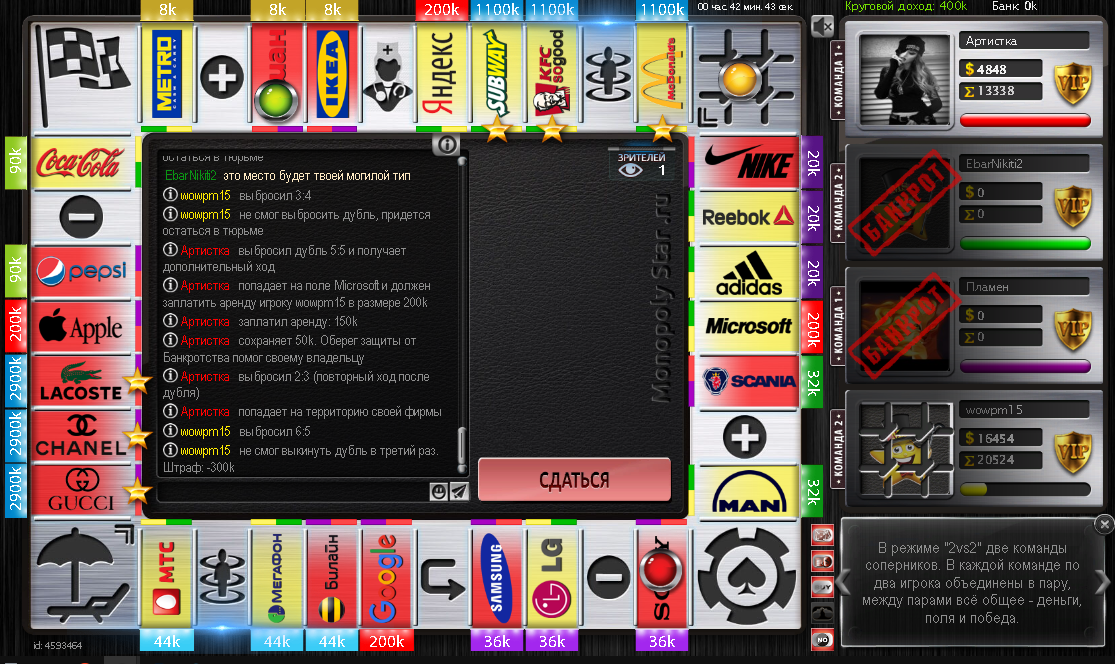Click the Банк: 0k label
This screenshot has width=1115, height=664.
pyautogui.click(x=1014, y=6)
